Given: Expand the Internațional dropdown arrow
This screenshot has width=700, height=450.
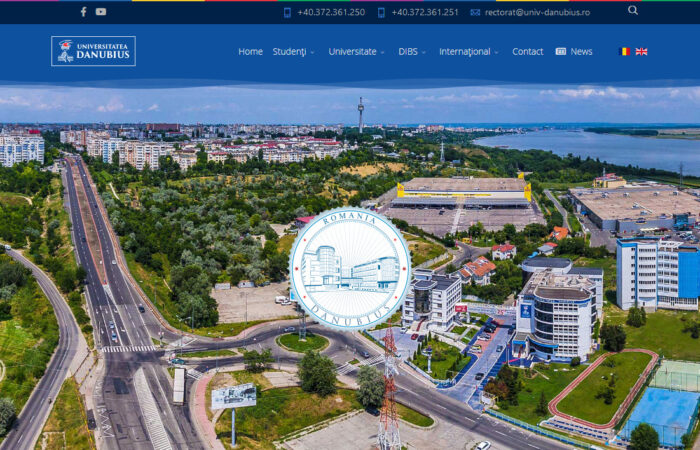Looking at the screenshot, I should click(496, 52).
